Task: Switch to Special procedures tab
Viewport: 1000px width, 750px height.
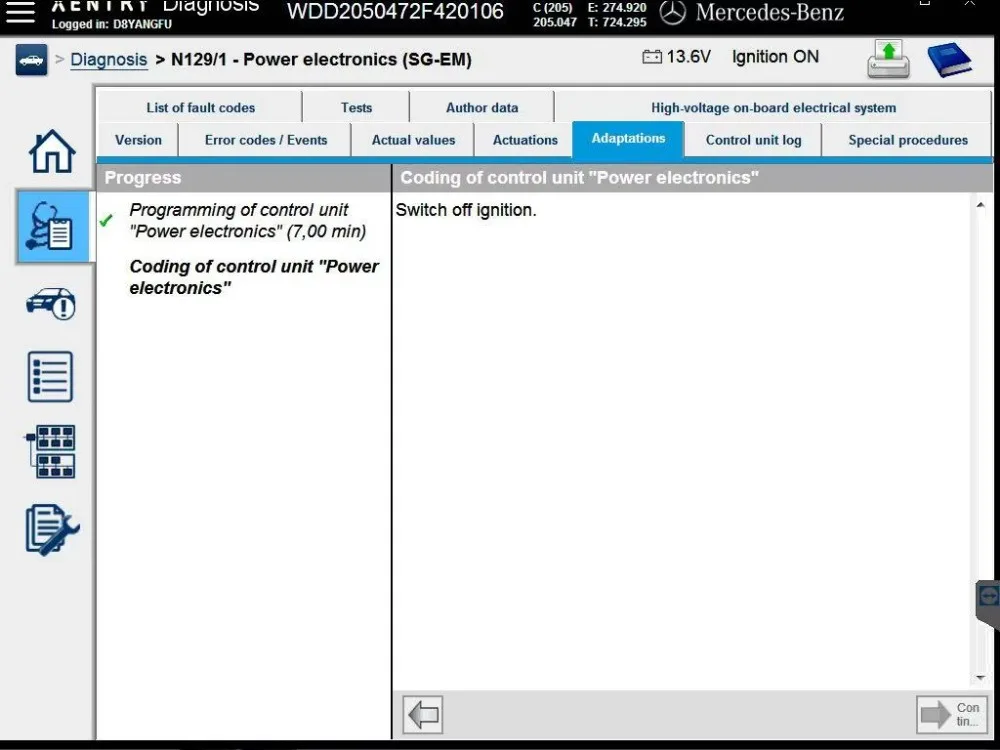Action: pyautogui.click(x=908, y=140)
